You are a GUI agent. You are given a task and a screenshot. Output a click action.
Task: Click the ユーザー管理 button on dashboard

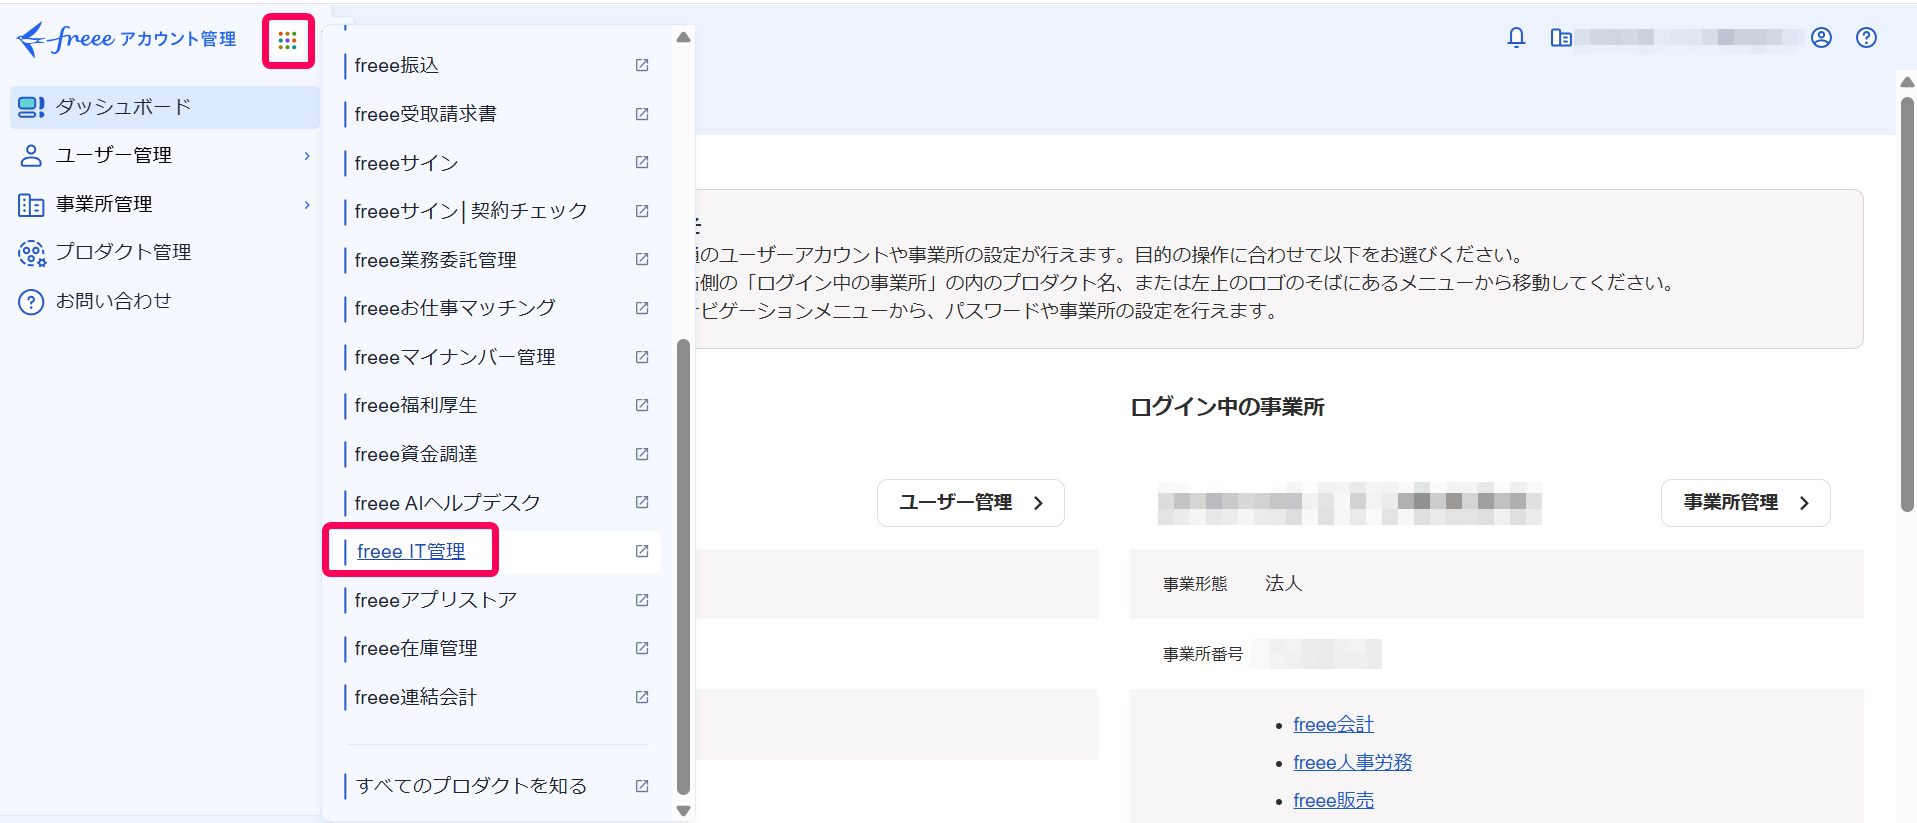click(970, 503)
